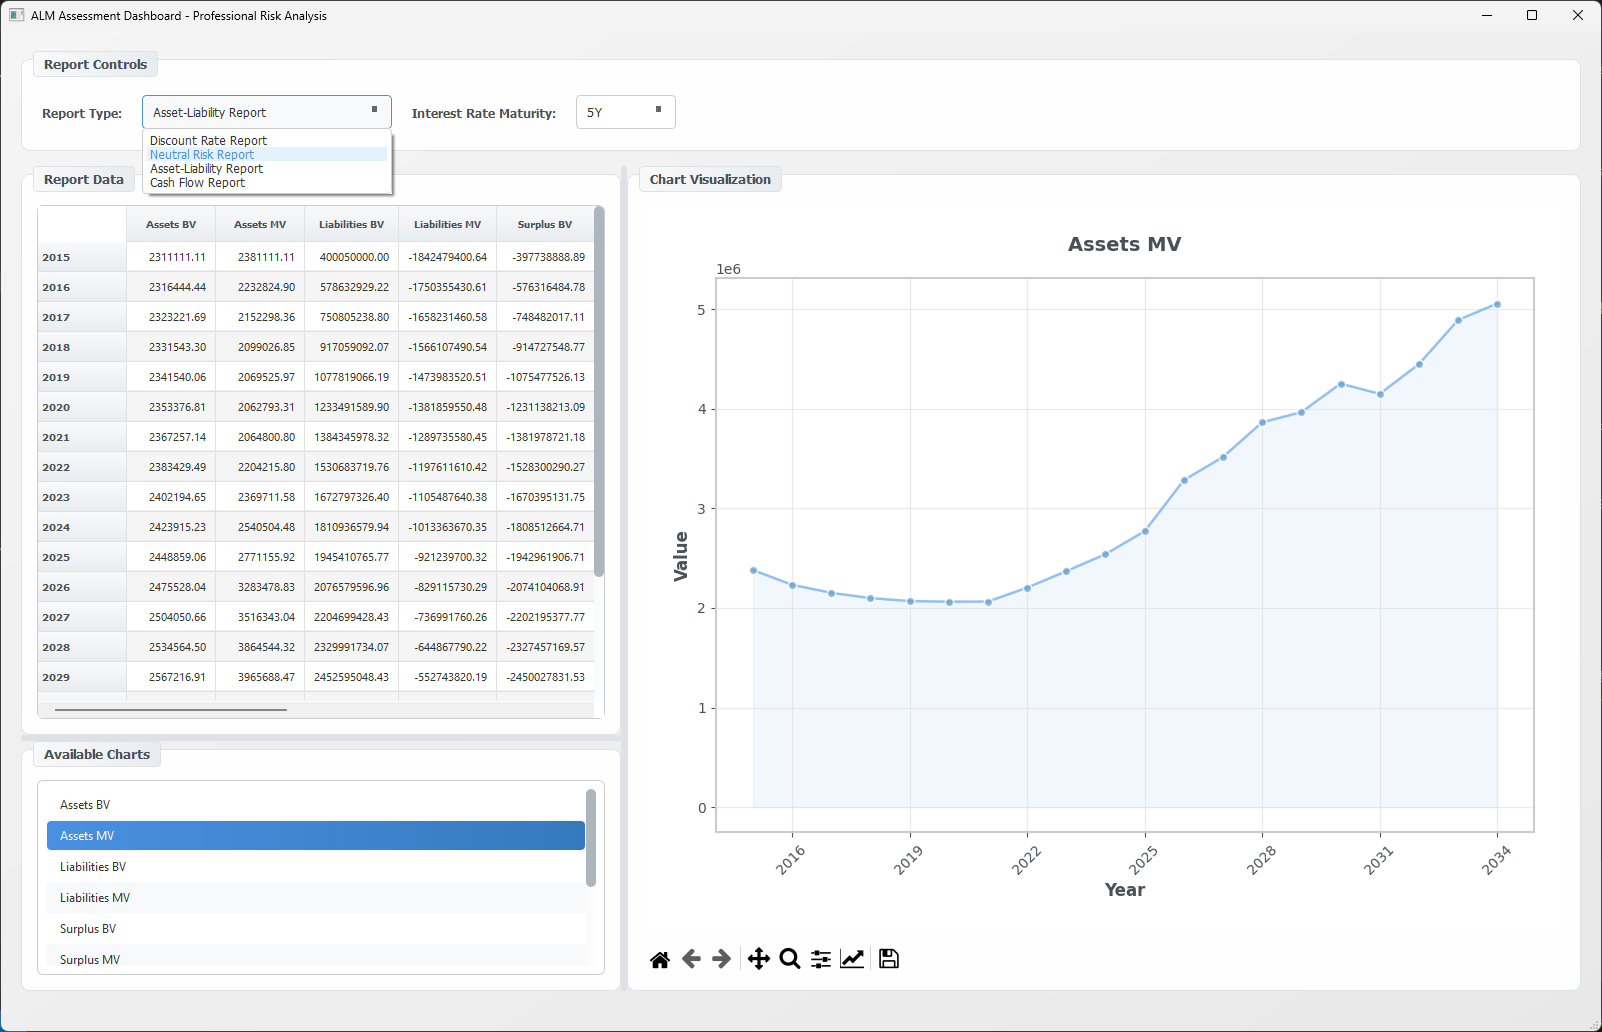Reset chart view with the Home icon

(660, 958)
